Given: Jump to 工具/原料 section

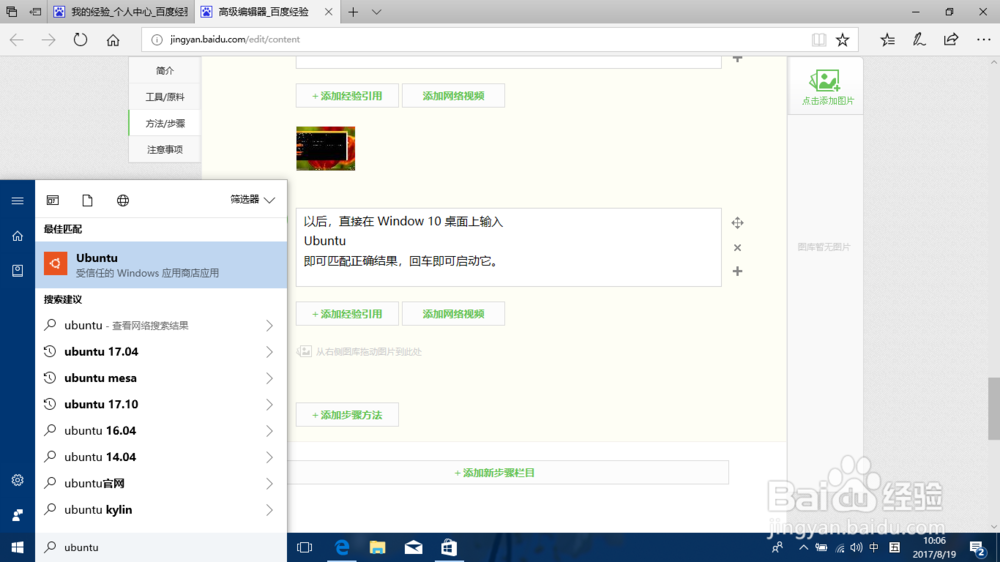Looking at the screenshot, I should pyautogui.click(x=165, y=97).
